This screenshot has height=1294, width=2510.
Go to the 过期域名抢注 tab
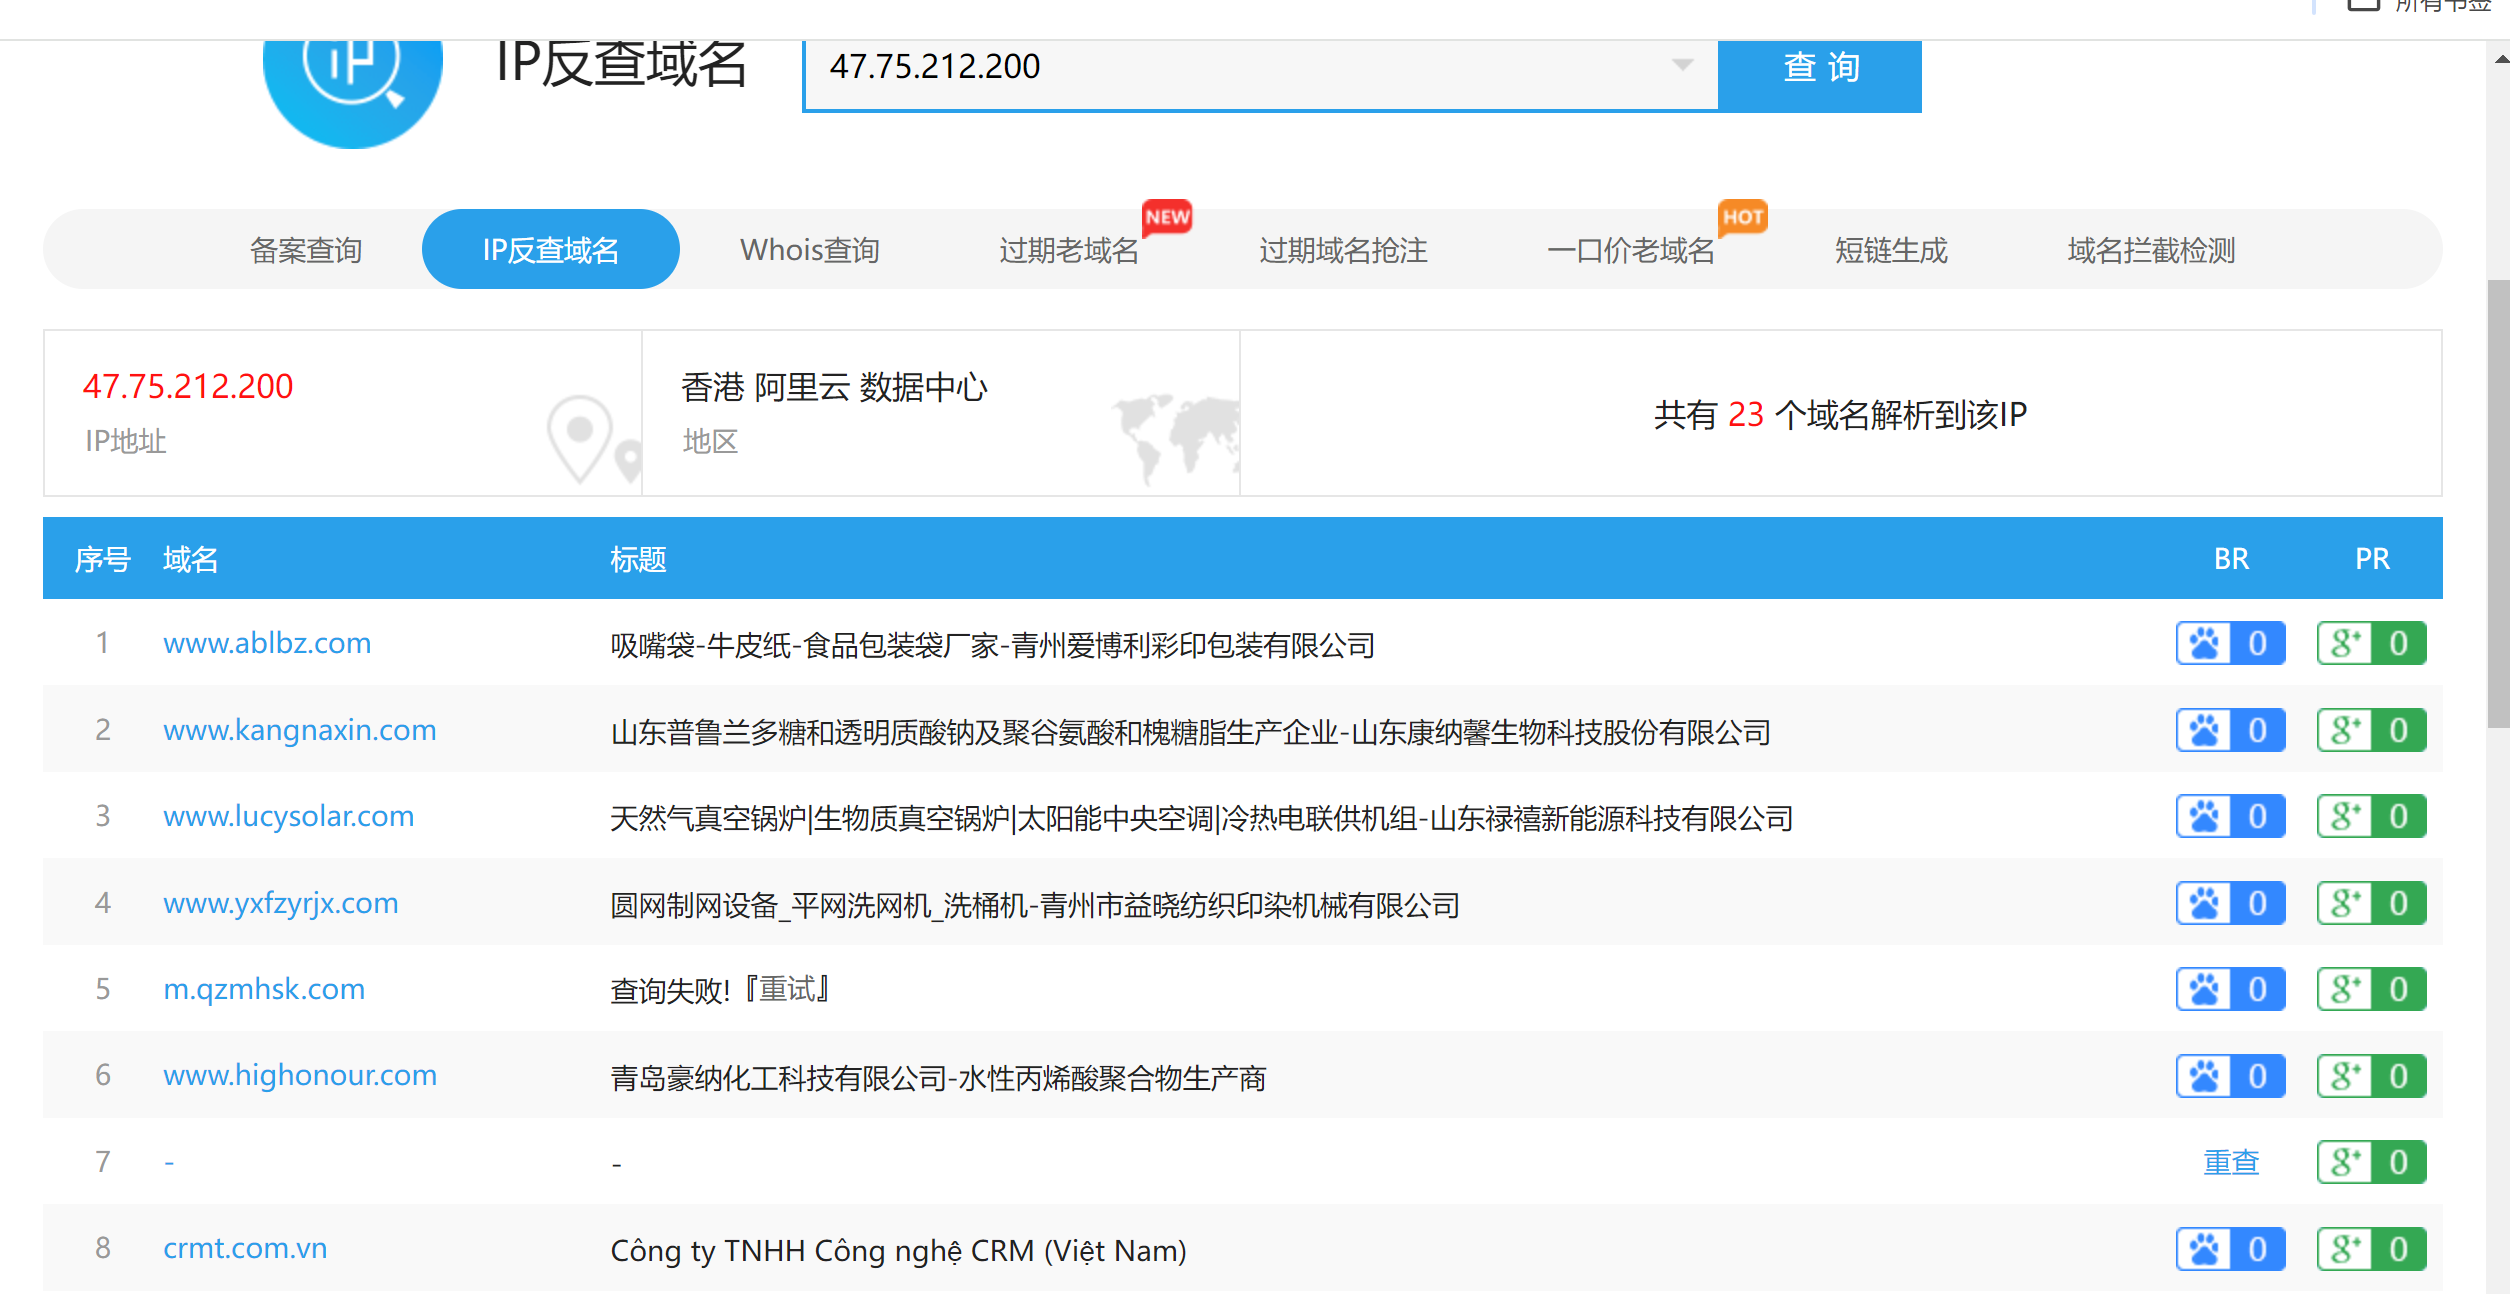pyautogui.click(x=1343, y=250)
